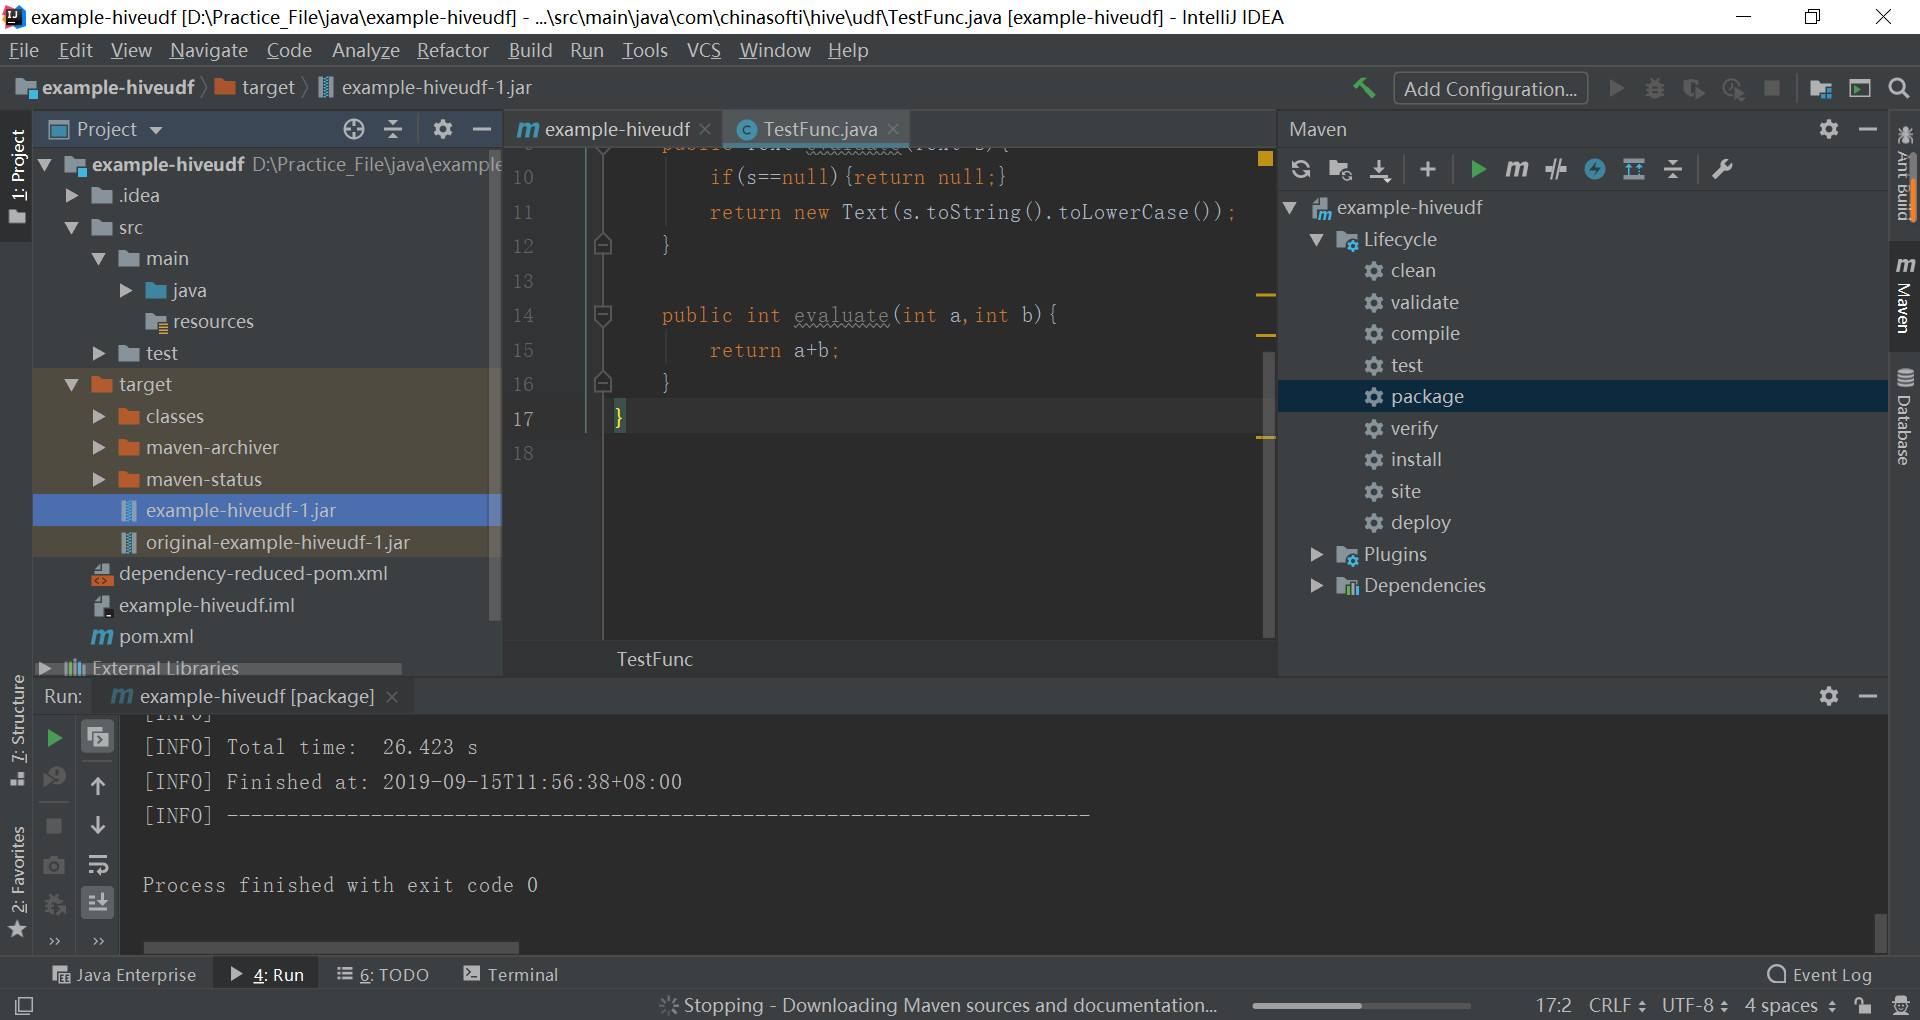Screen dimensions: 1920x1020
Task: Toggle scroll to end in Run console
Action: pyautogui.click(x=98, y=903)
